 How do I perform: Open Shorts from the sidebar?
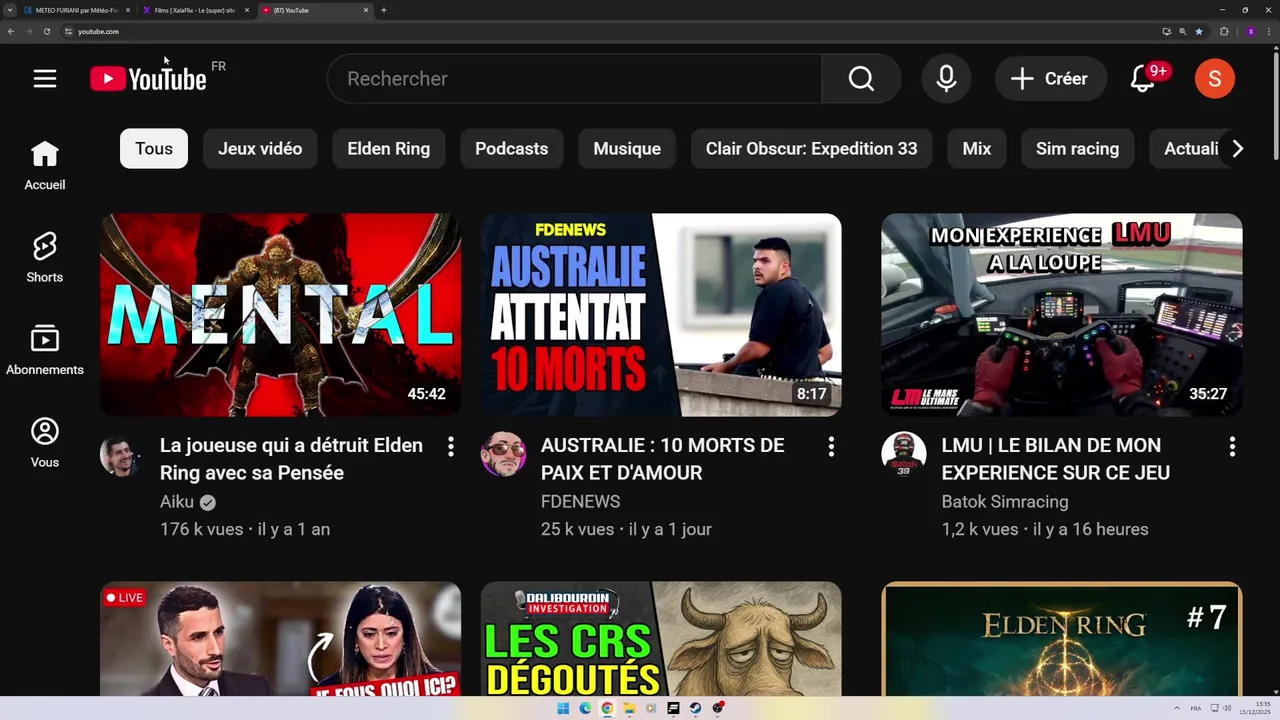pyautogui.click(x=45, y=258)
